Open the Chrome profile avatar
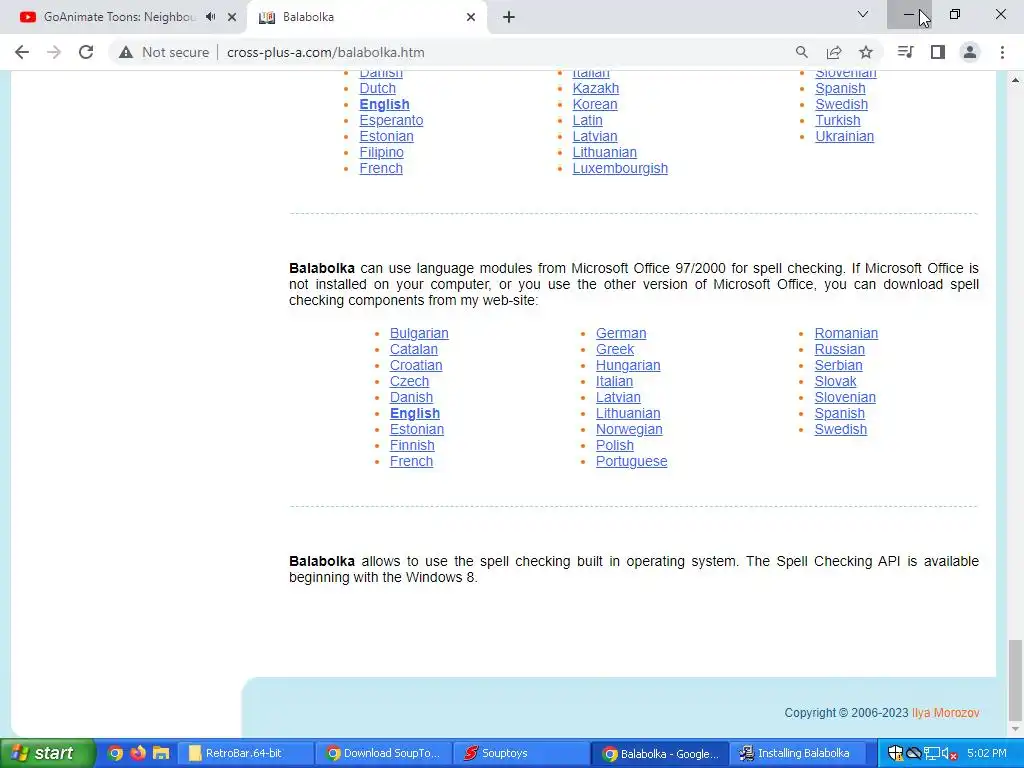Viewport: 1024px width, 768px height. coord(970,52)
